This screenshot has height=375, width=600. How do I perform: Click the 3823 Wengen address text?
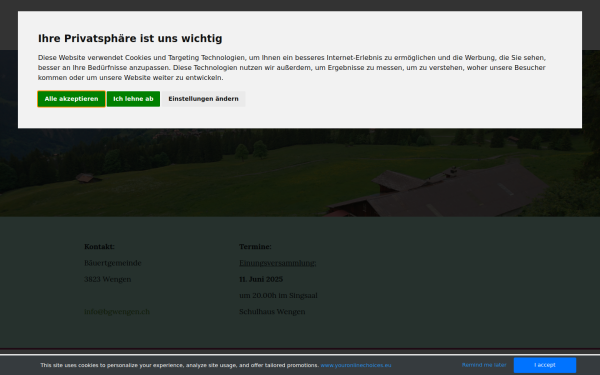pyautogui.click(x=108, y=279)
